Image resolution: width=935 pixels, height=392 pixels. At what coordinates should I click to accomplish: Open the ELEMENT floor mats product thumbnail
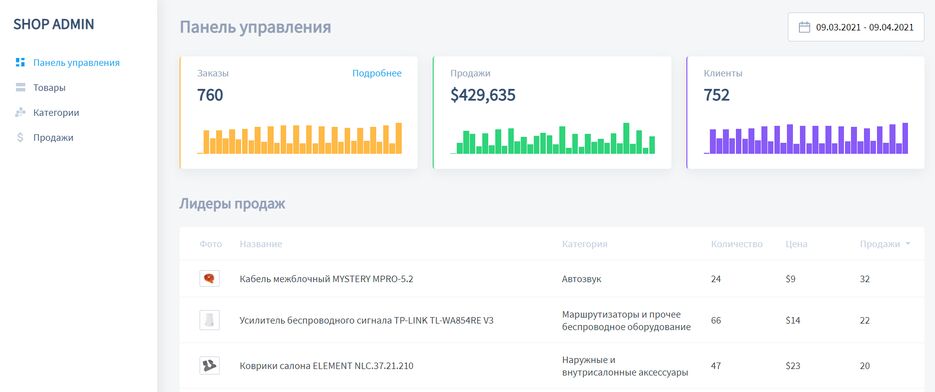pos(209,365)
